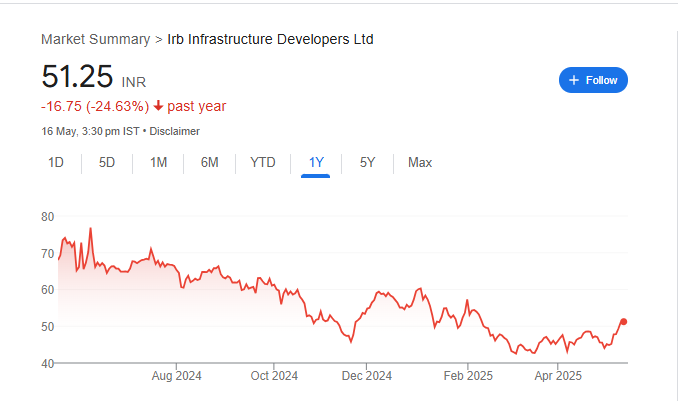Click the 60 y-axis value
This screenshot has width=678, height=401.
point(48,290)
